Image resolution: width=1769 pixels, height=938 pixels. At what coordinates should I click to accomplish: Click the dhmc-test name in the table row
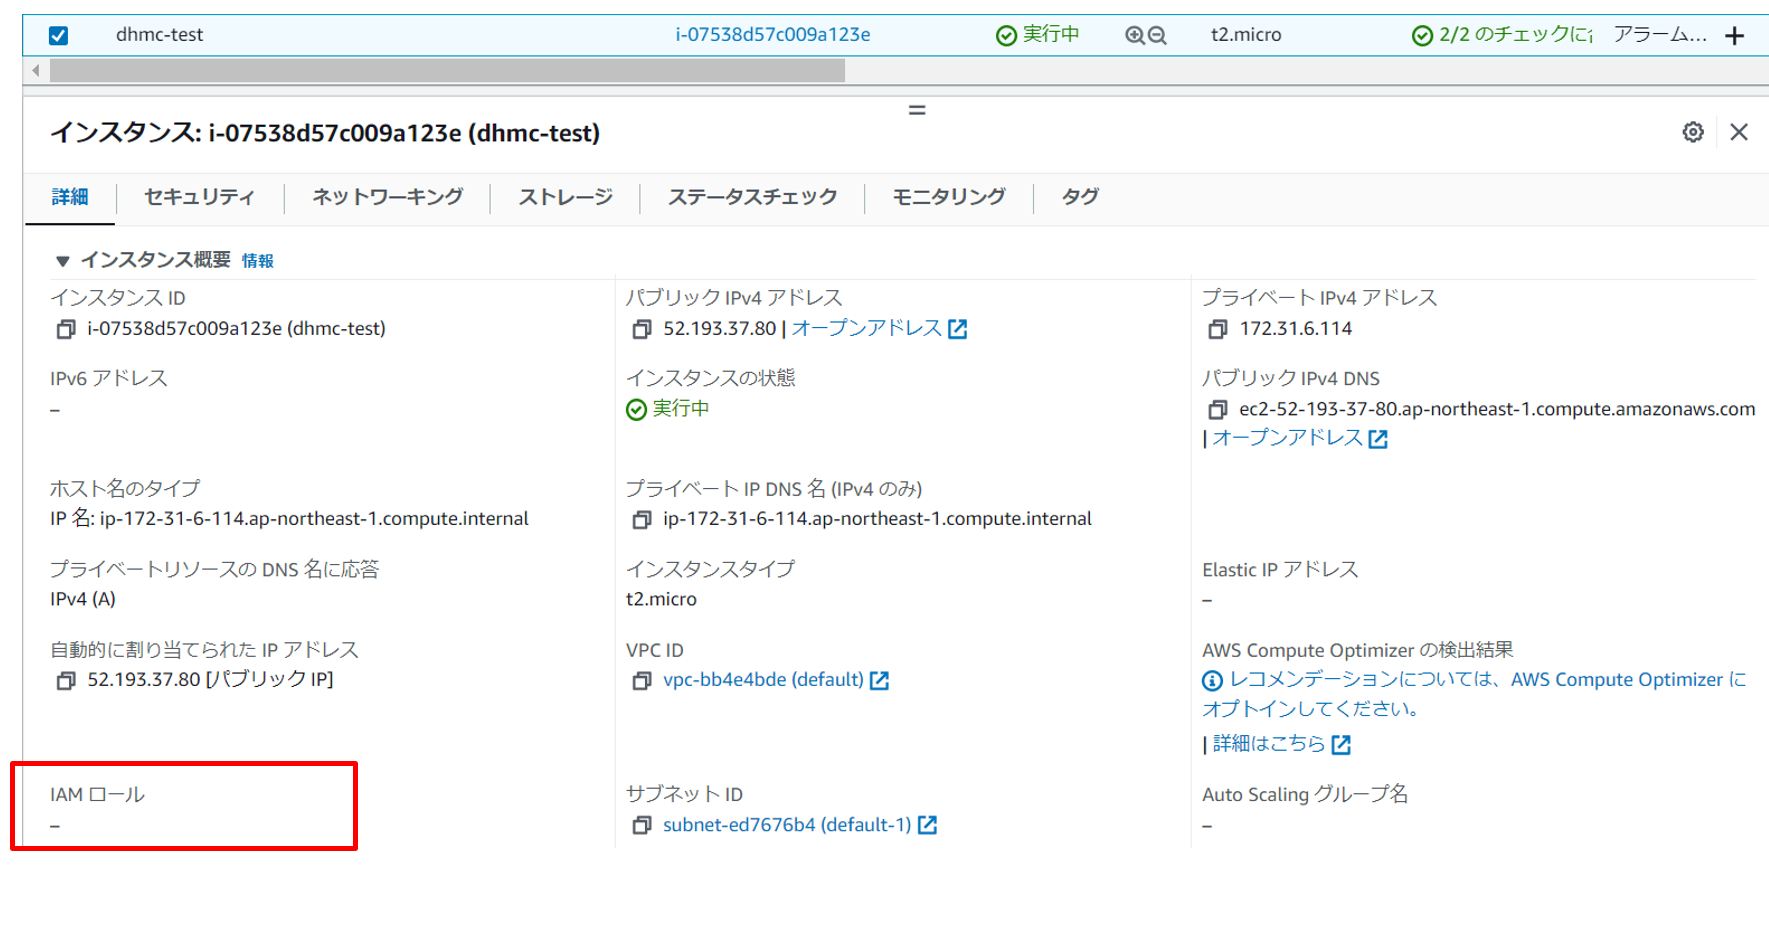point(159,35)
